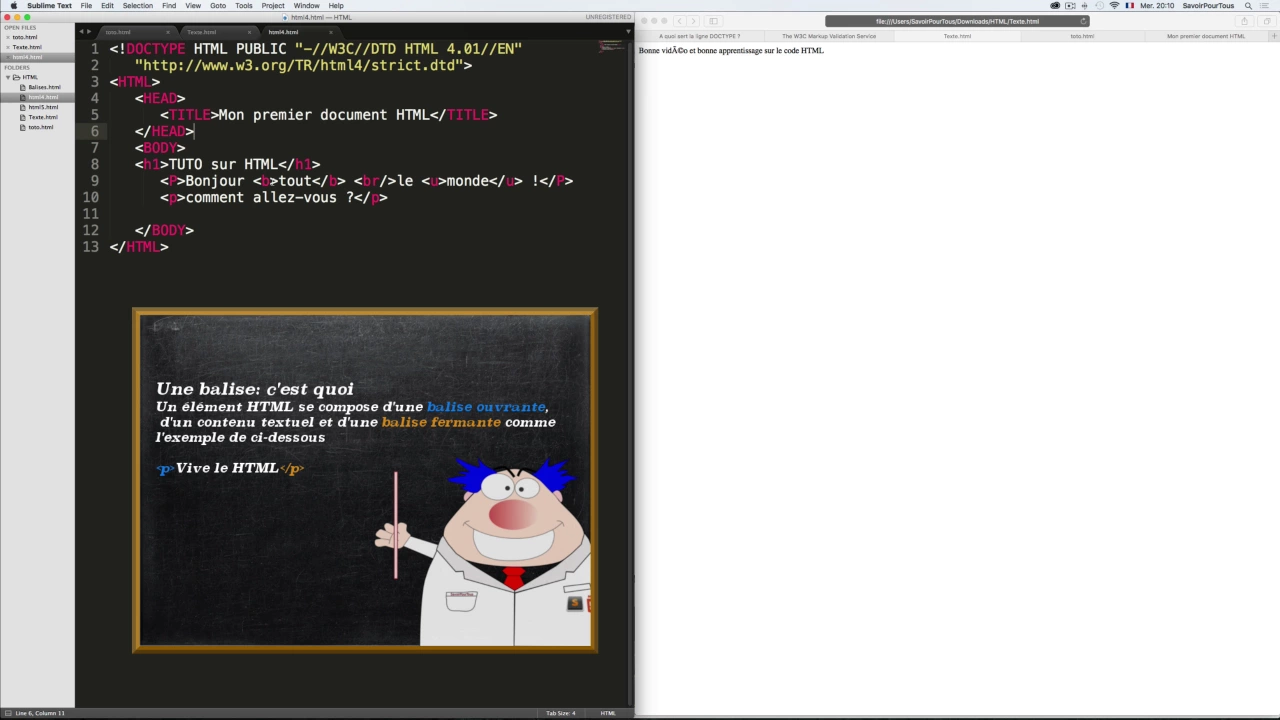Open the Selection menu
This screenshot has width=1280, height=720.
[x=138, y=6]
